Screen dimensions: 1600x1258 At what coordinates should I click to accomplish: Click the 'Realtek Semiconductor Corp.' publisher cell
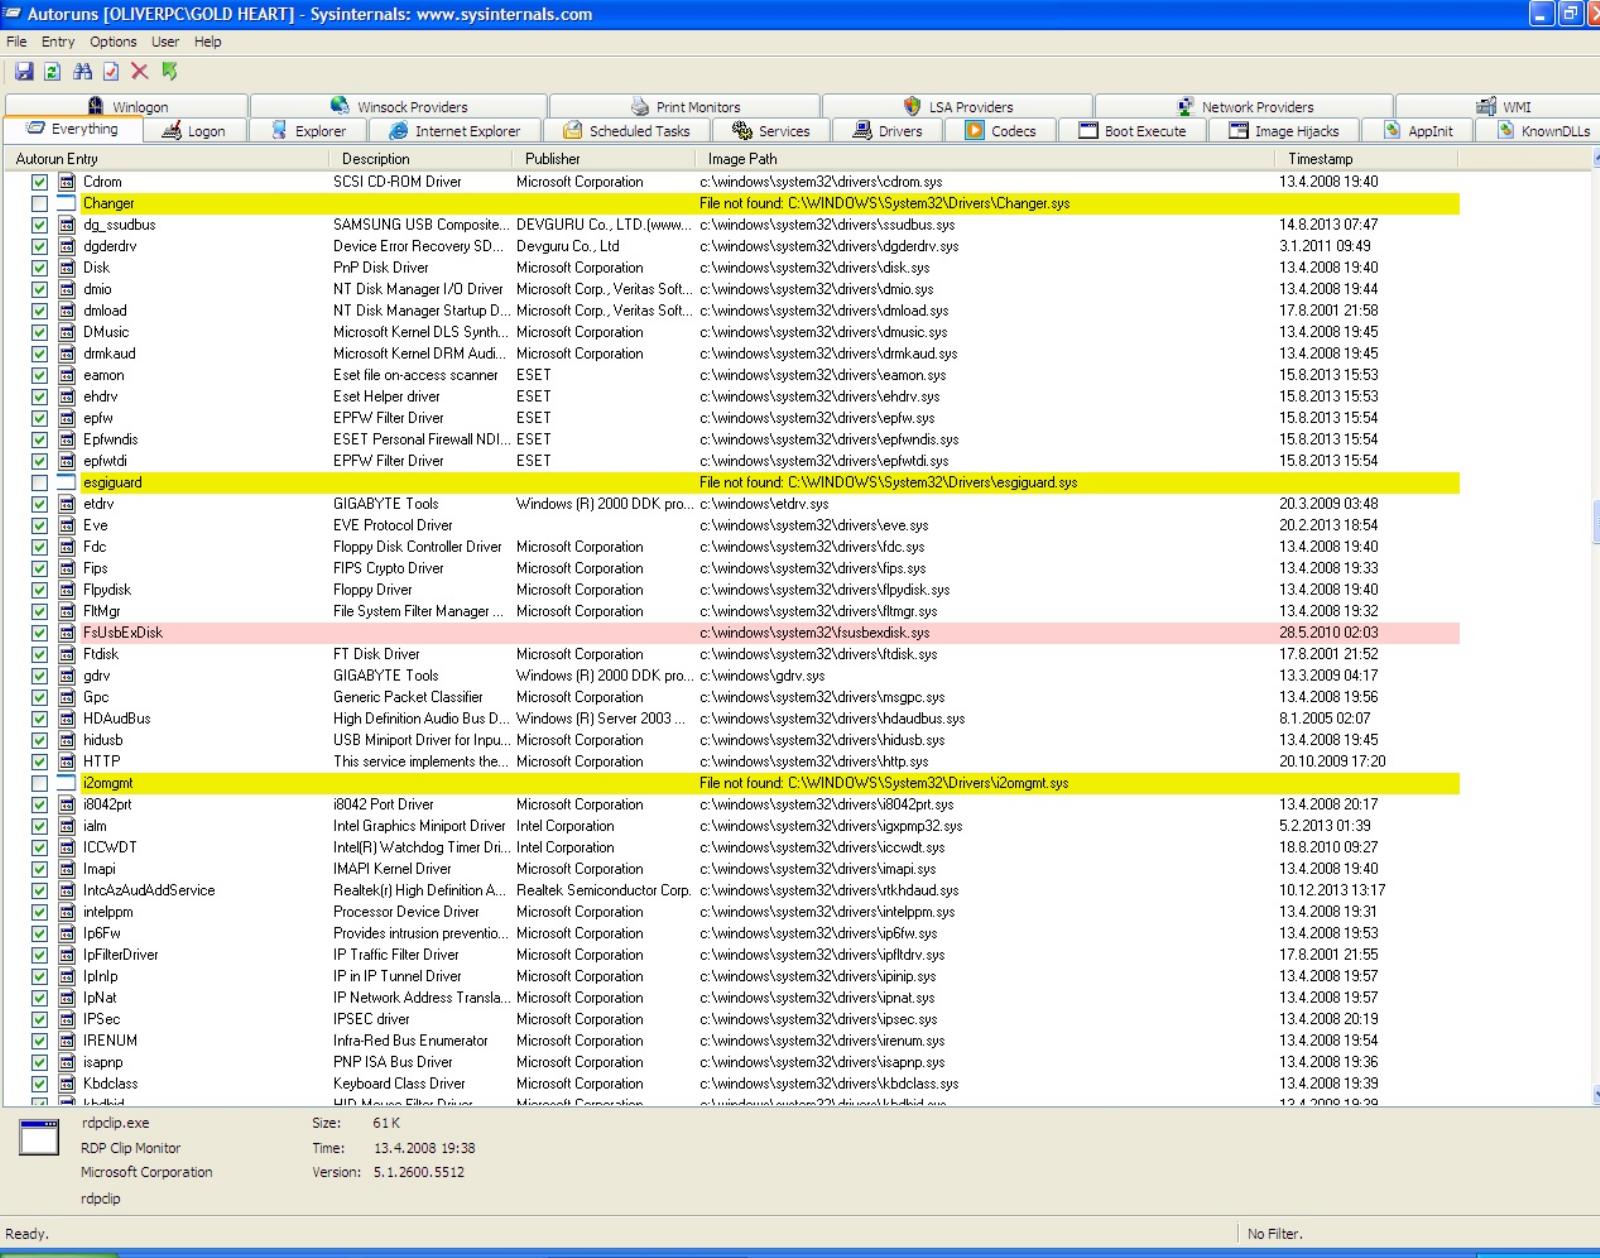(603, 891)
